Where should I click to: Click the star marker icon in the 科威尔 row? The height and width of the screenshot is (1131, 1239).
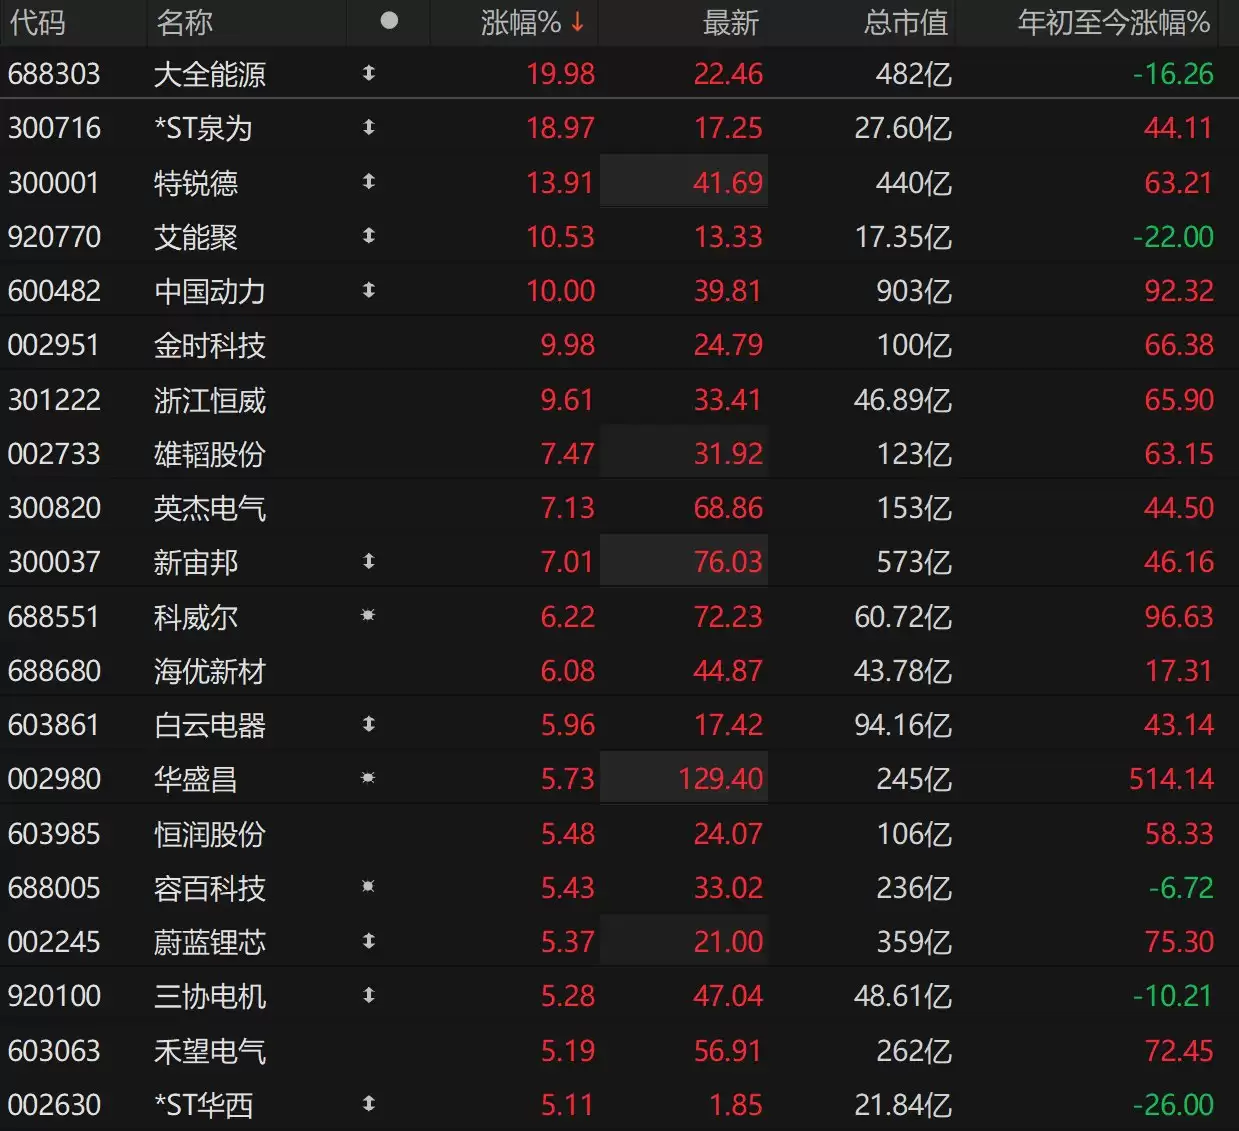point(368,615)
